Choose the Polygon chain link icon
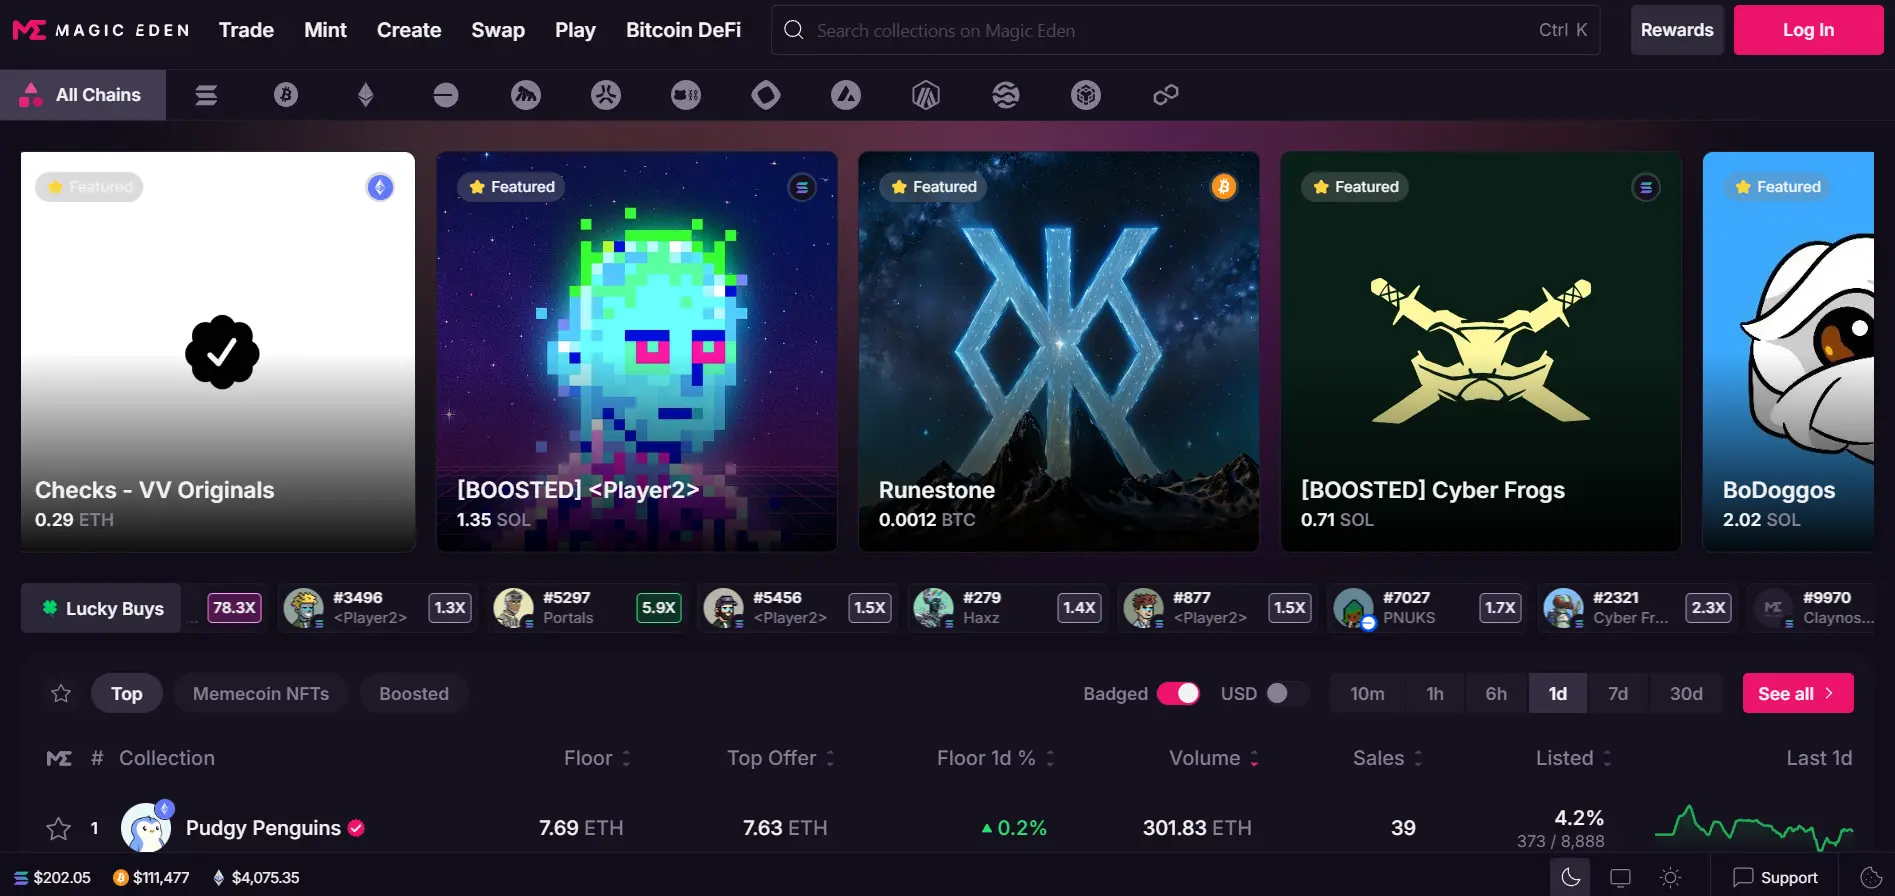 [x=1166, y=95]
